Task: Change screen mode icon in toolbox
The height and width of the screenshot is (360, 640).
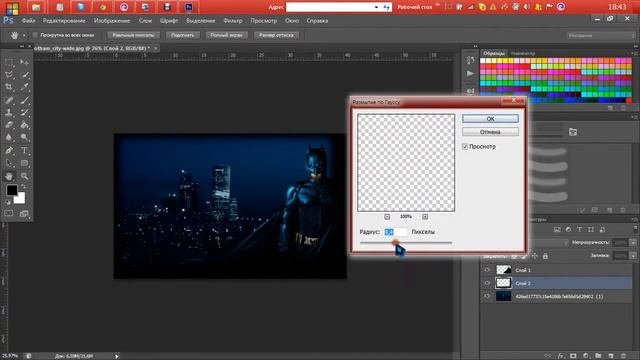Action: (24, 213)
